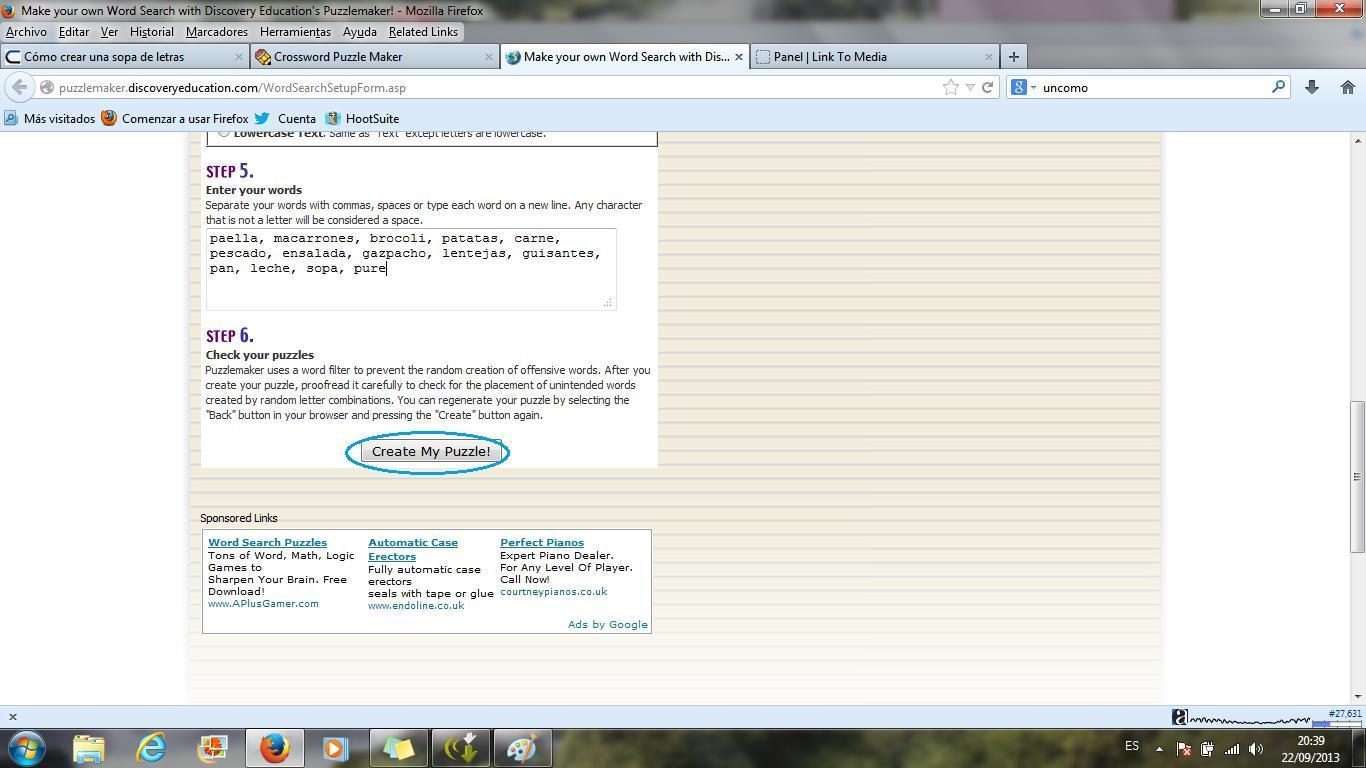Click inside the words text area
This screenshot has width=1366, height=768.
point(410,285)
